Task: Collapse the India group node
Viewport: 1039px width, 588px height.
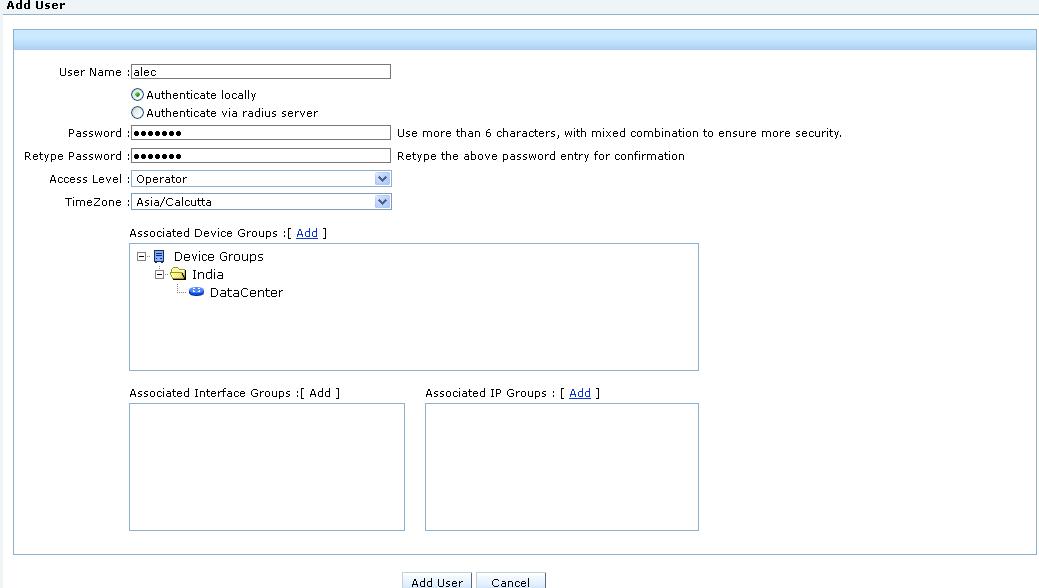Action: tap(159, 274)
